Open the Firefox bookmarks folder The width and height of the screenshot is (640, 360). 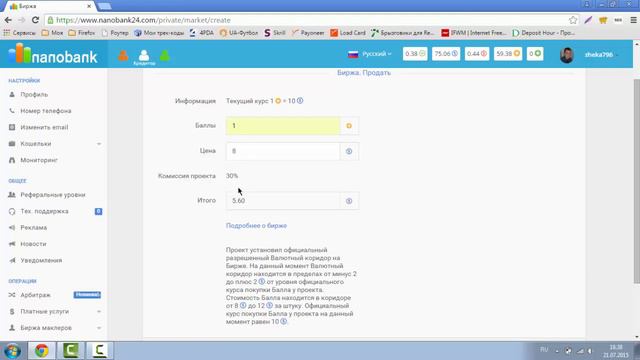[82, 33]
